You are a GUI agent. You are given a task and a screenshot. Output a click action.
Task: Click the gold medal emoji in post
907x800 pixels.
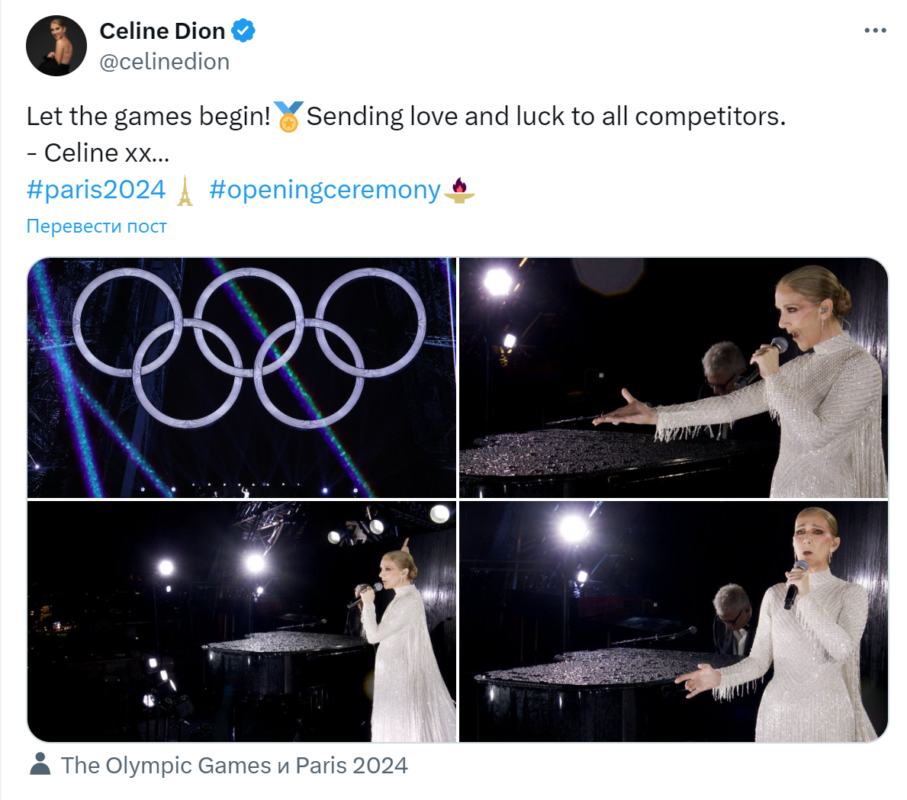289,116
